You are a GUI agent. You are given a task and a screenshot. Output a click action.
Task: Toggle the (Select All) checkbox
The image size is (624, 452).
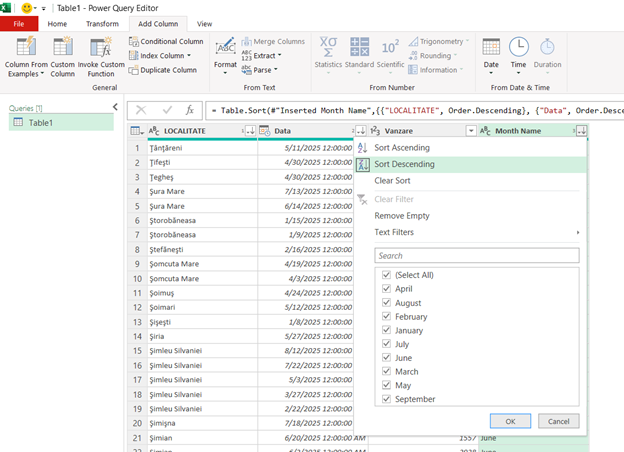(386, 275)
